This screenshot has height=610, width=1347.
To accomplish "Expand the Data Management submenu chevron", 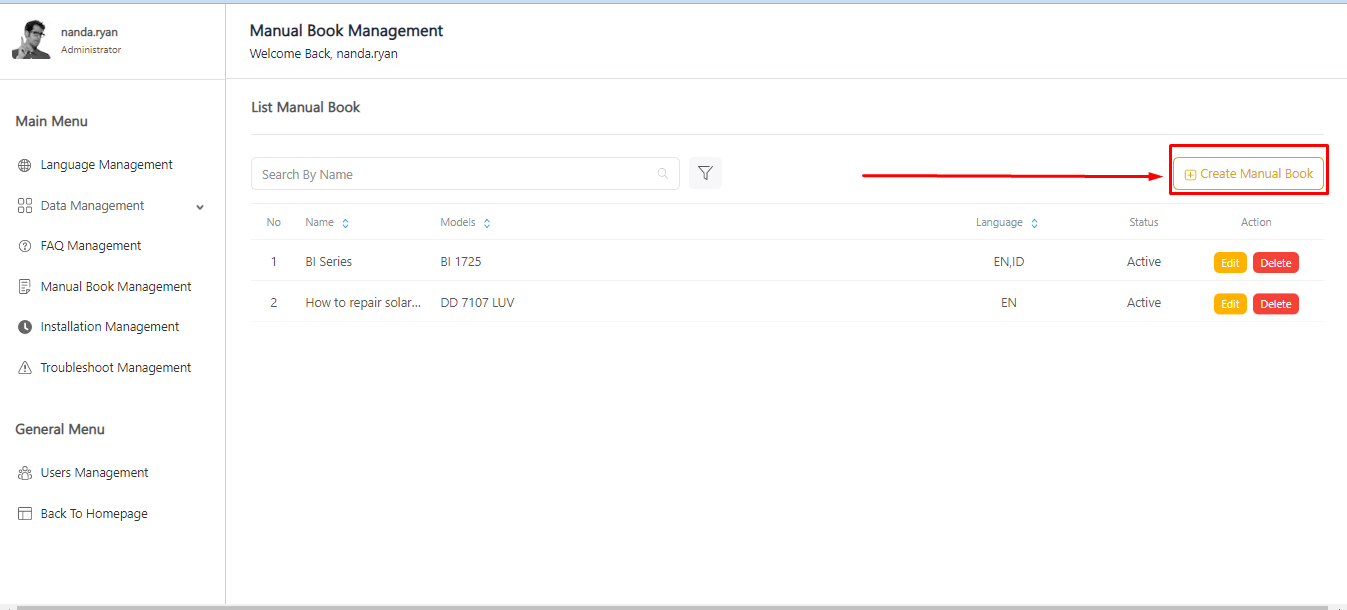I will [200, 207].
